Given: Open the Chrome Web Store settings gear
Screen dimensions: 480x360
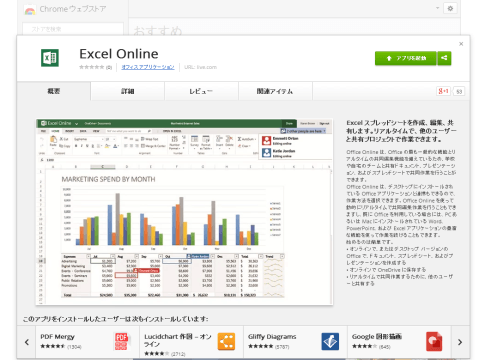Looking at the screenshot, I should pos(450,8).
